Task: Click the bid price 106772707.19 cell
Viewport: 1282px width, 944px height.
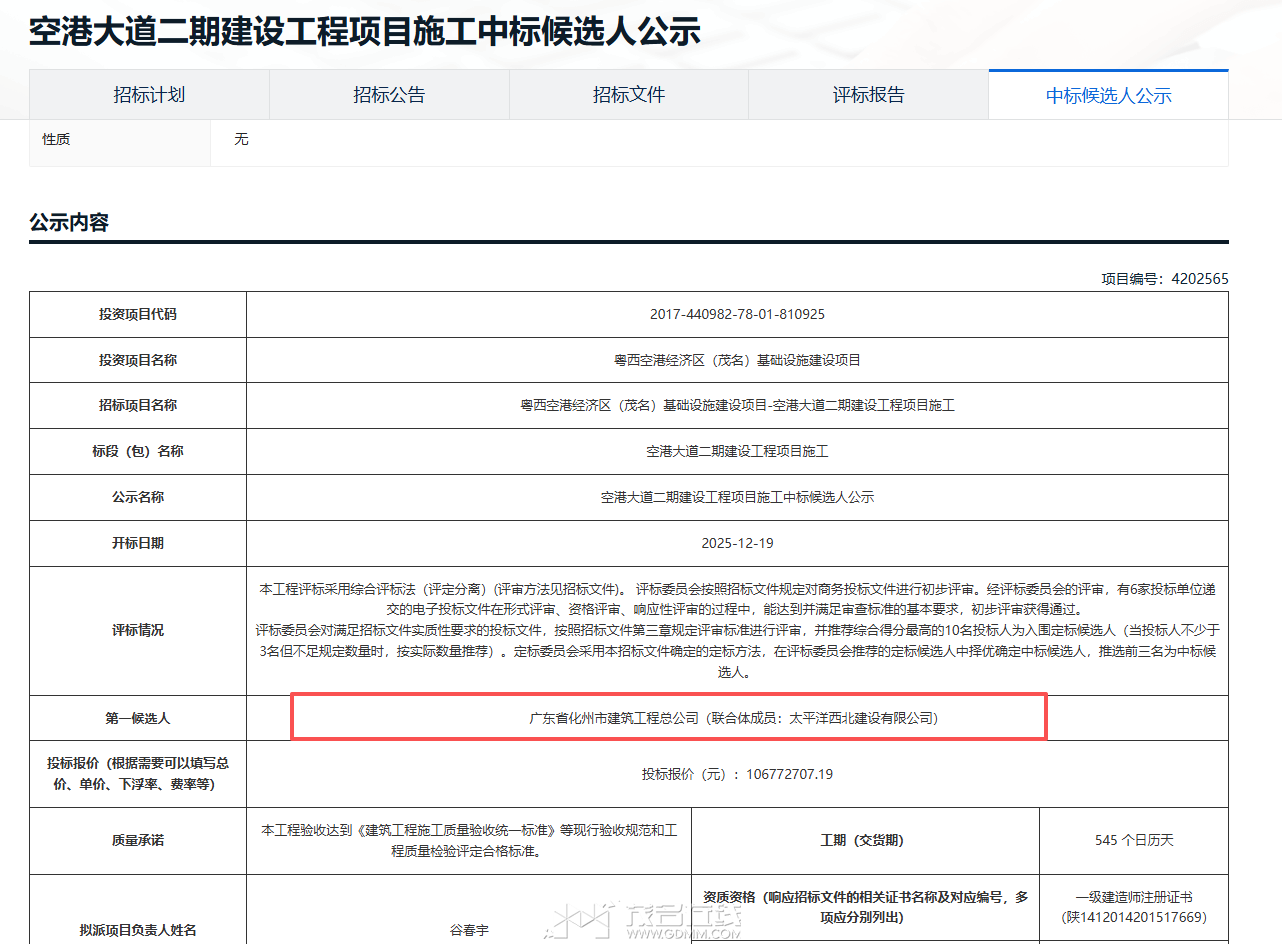Action: pos(737,774)
